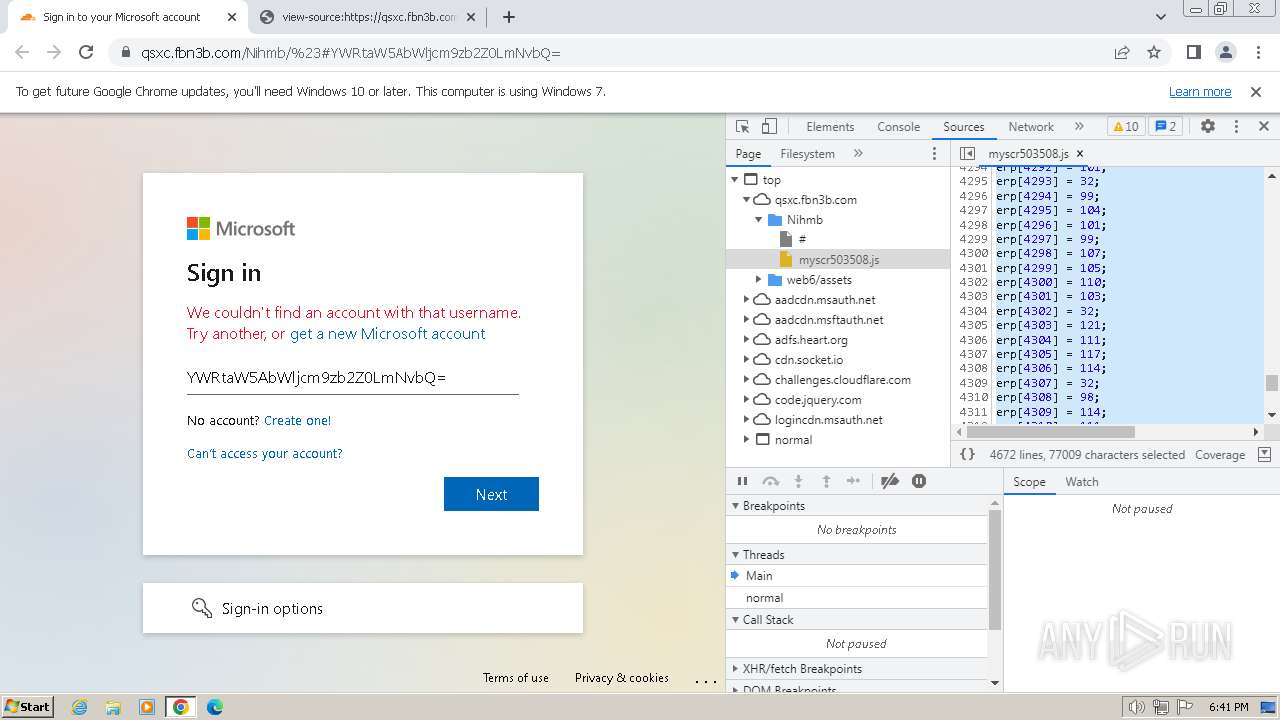
Task: Expand aadcdn.msauth.net in the tree
Action: click(746, 300)
